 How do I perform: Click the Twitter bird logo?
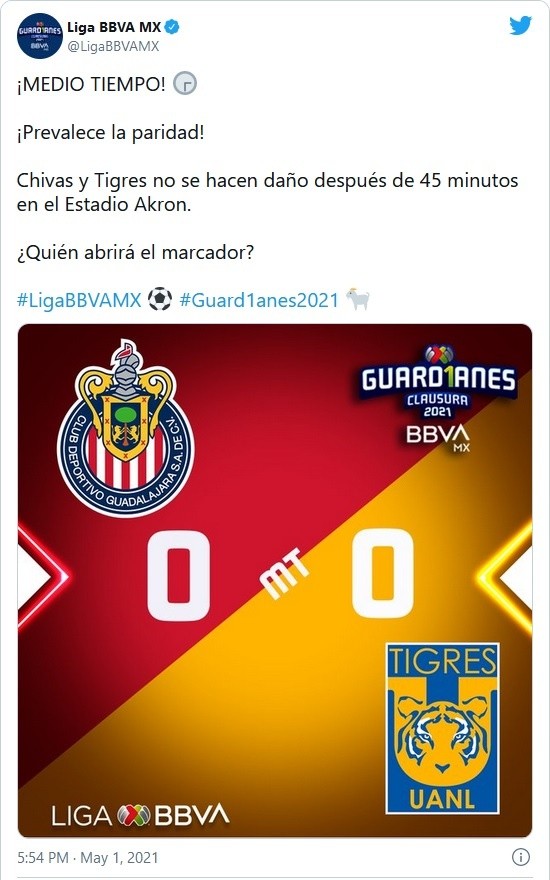pyautogui.click(x=520, y=26)
